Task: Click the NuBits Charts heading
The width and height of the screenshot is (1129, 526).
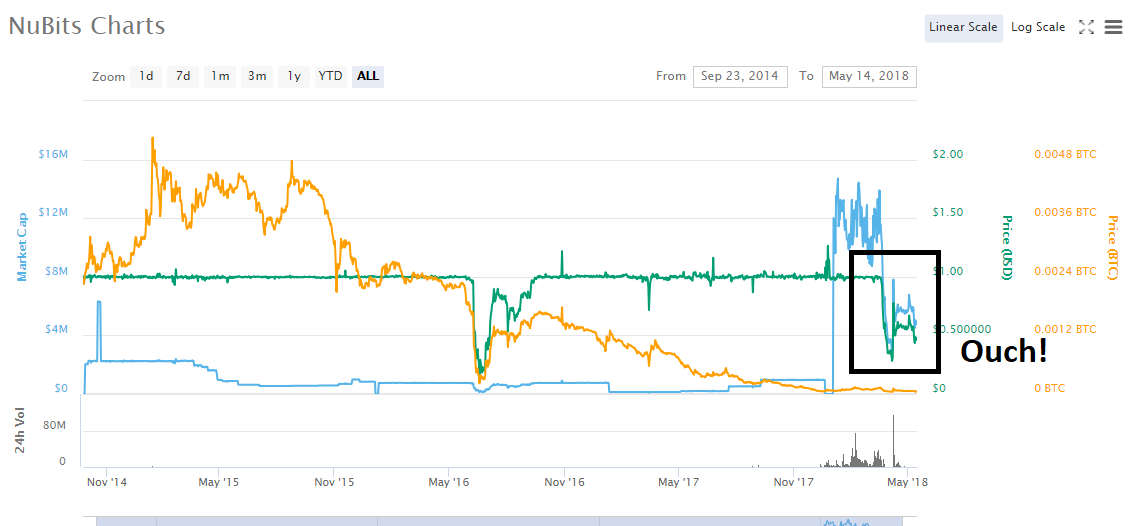Action: 87,26
